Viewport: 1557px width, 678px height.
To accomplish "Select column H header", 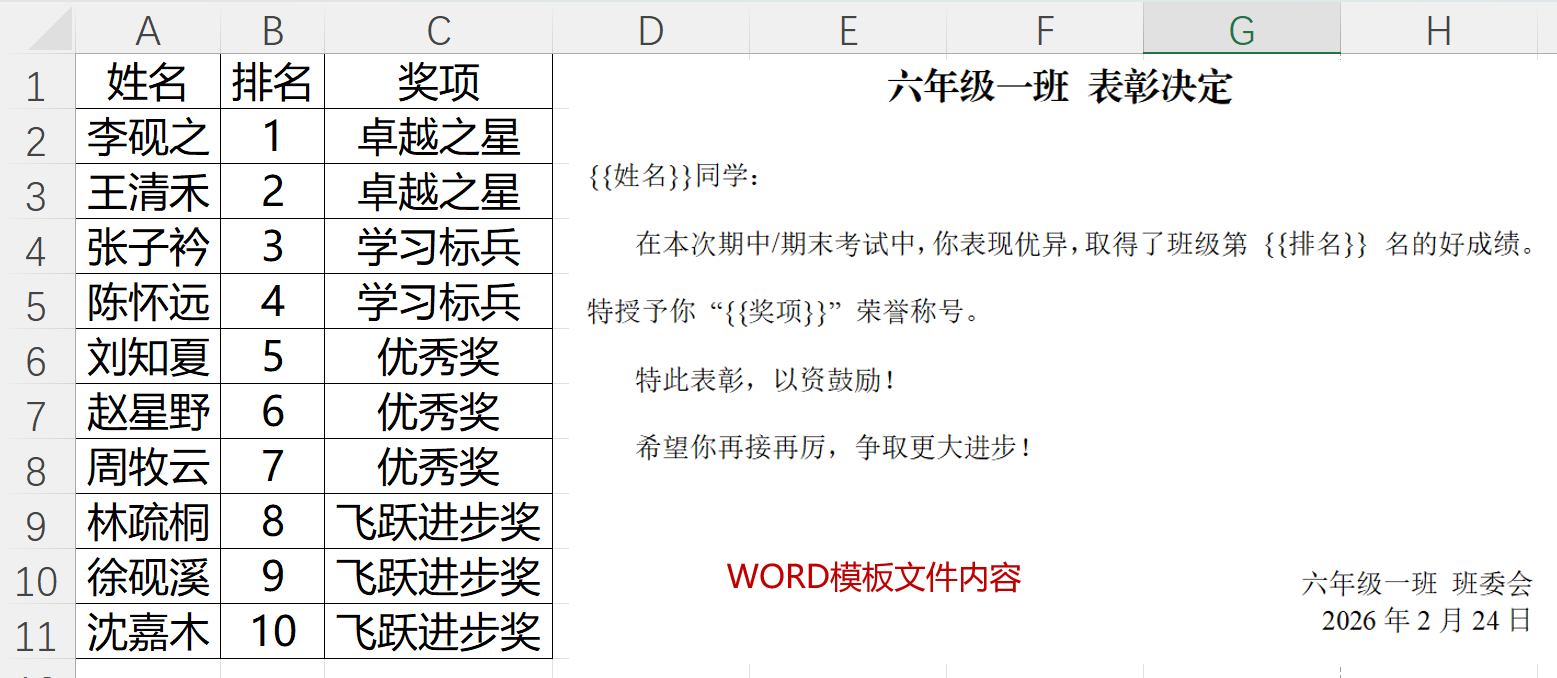I will pos(1438,31).
